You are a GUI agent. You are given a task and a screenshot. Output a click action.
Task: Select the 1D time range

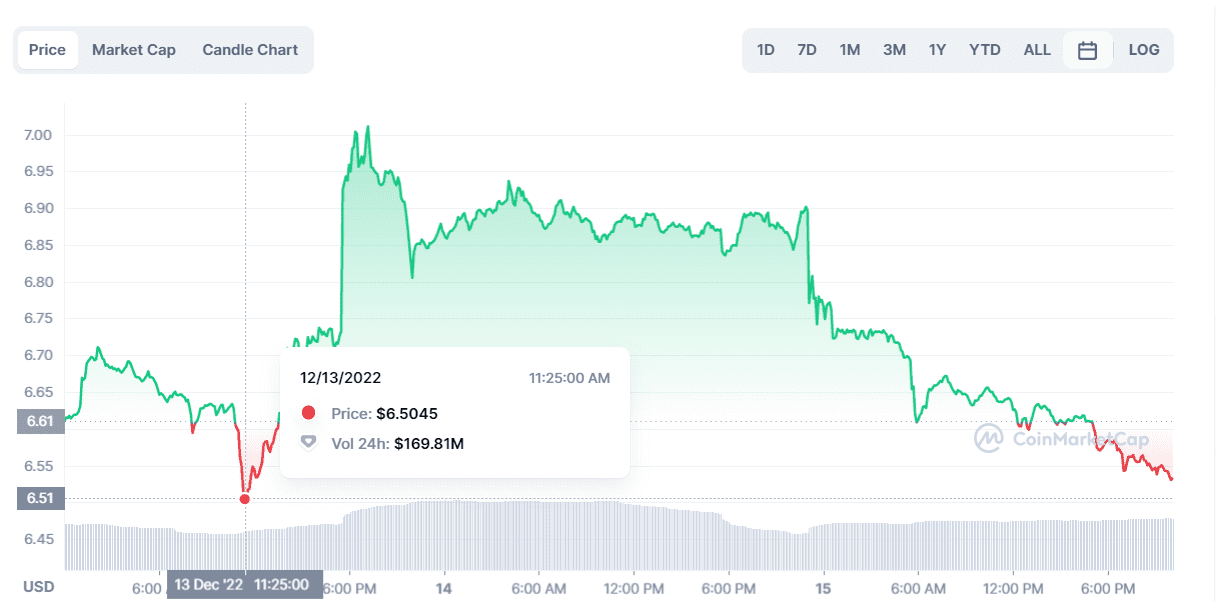(x=765, y=49)
